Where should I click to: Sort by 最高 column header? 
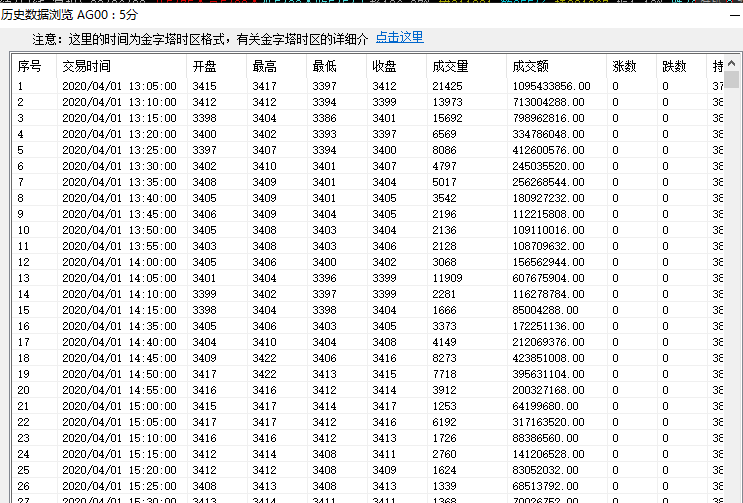277,66
